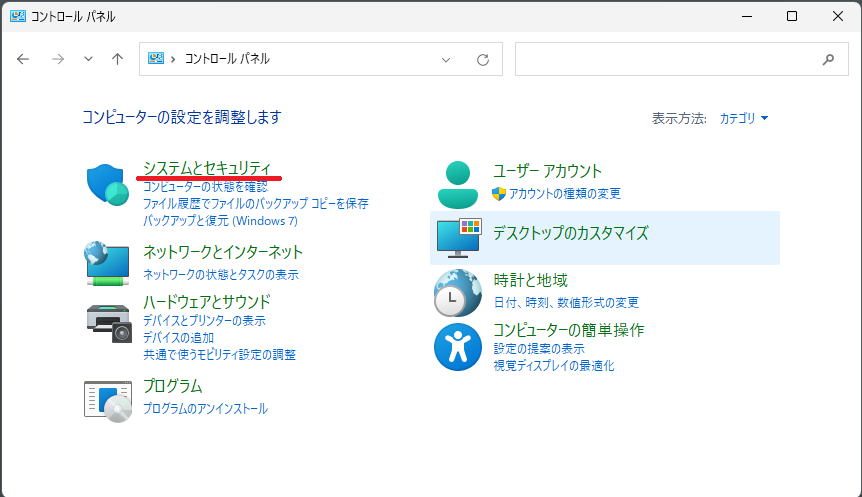Viewport: 862px width, 497px height.
Task: Click デバイスとプリンターの表示 link
Action: click(205, 321)
